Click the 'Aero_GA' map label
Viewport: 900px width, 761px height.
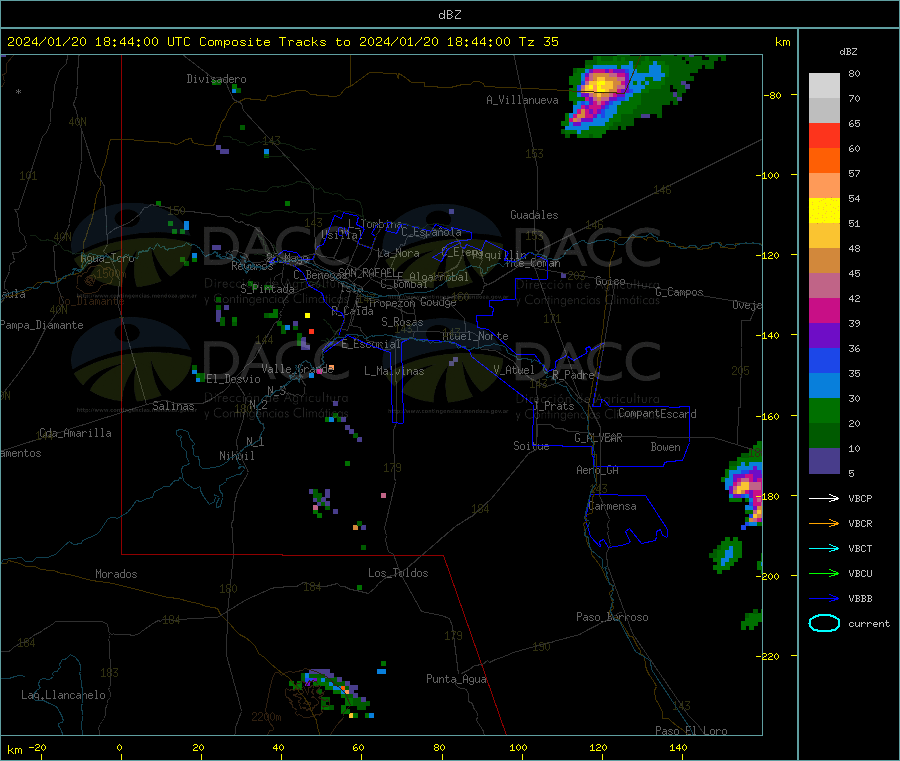[x=597, y=470]
